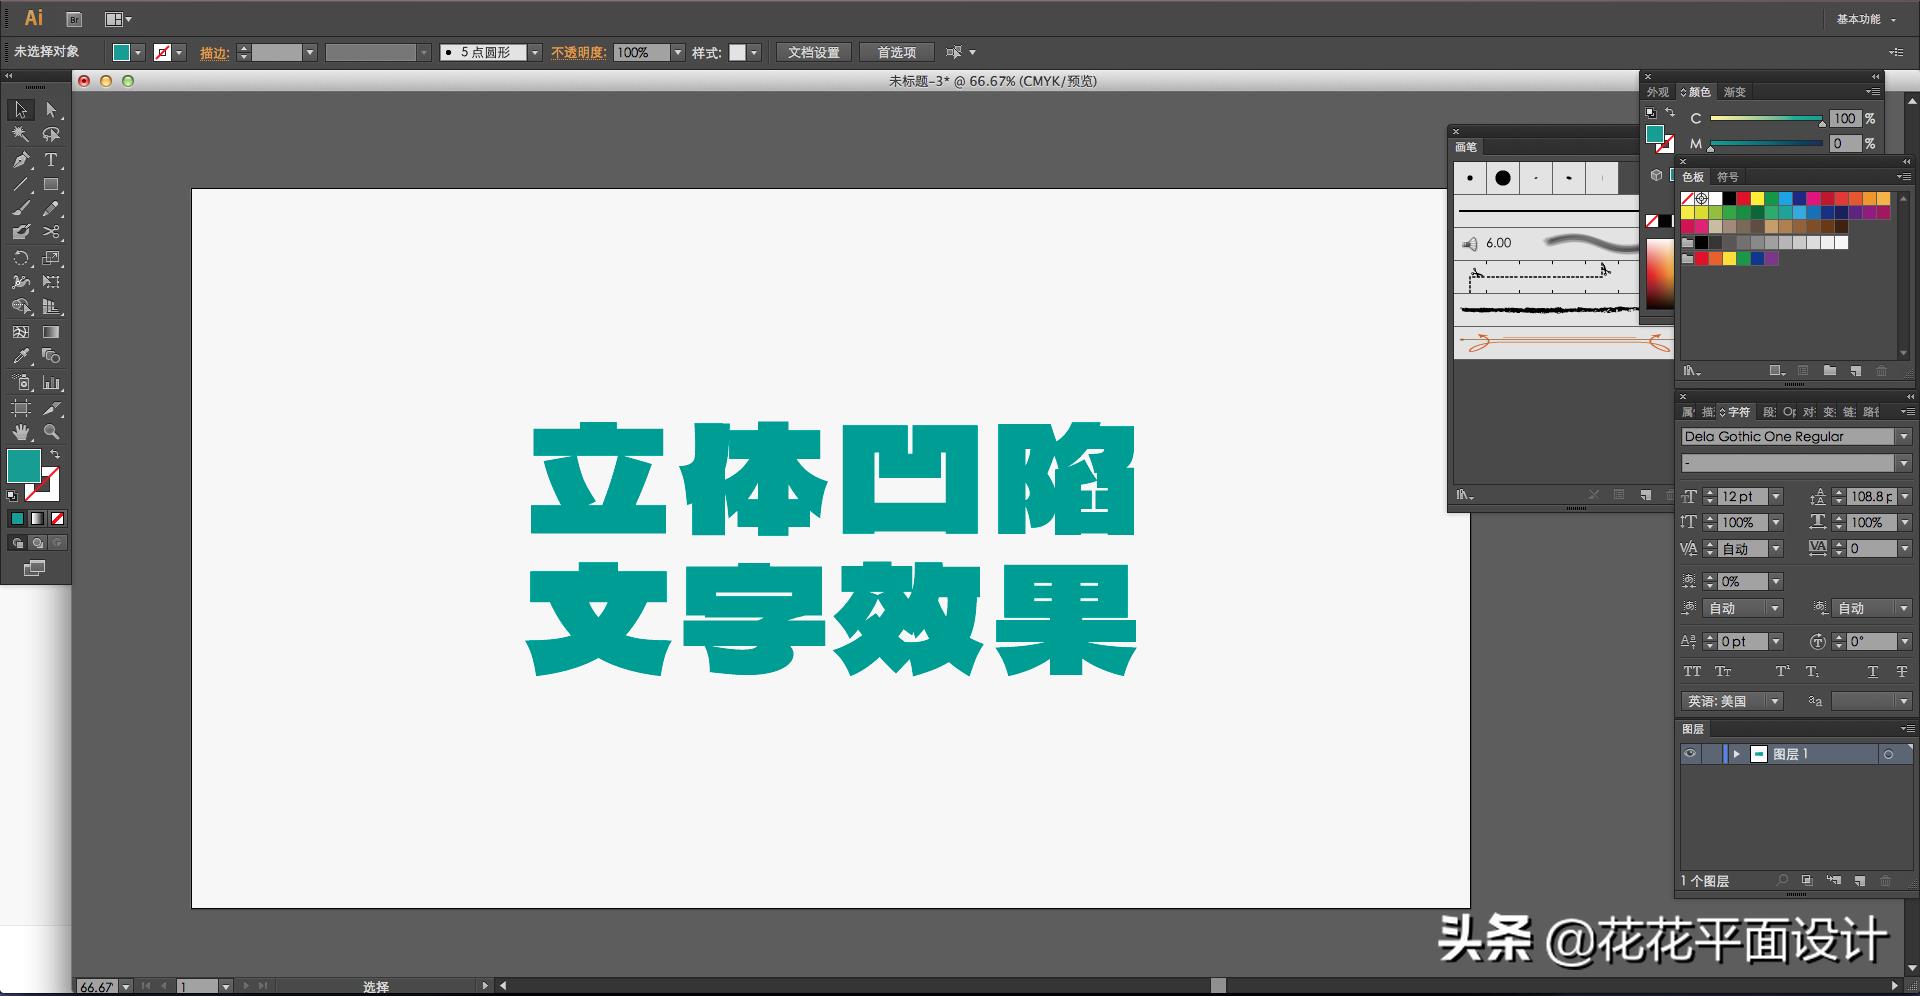Select the Pencil tool

tap(51, 209)
